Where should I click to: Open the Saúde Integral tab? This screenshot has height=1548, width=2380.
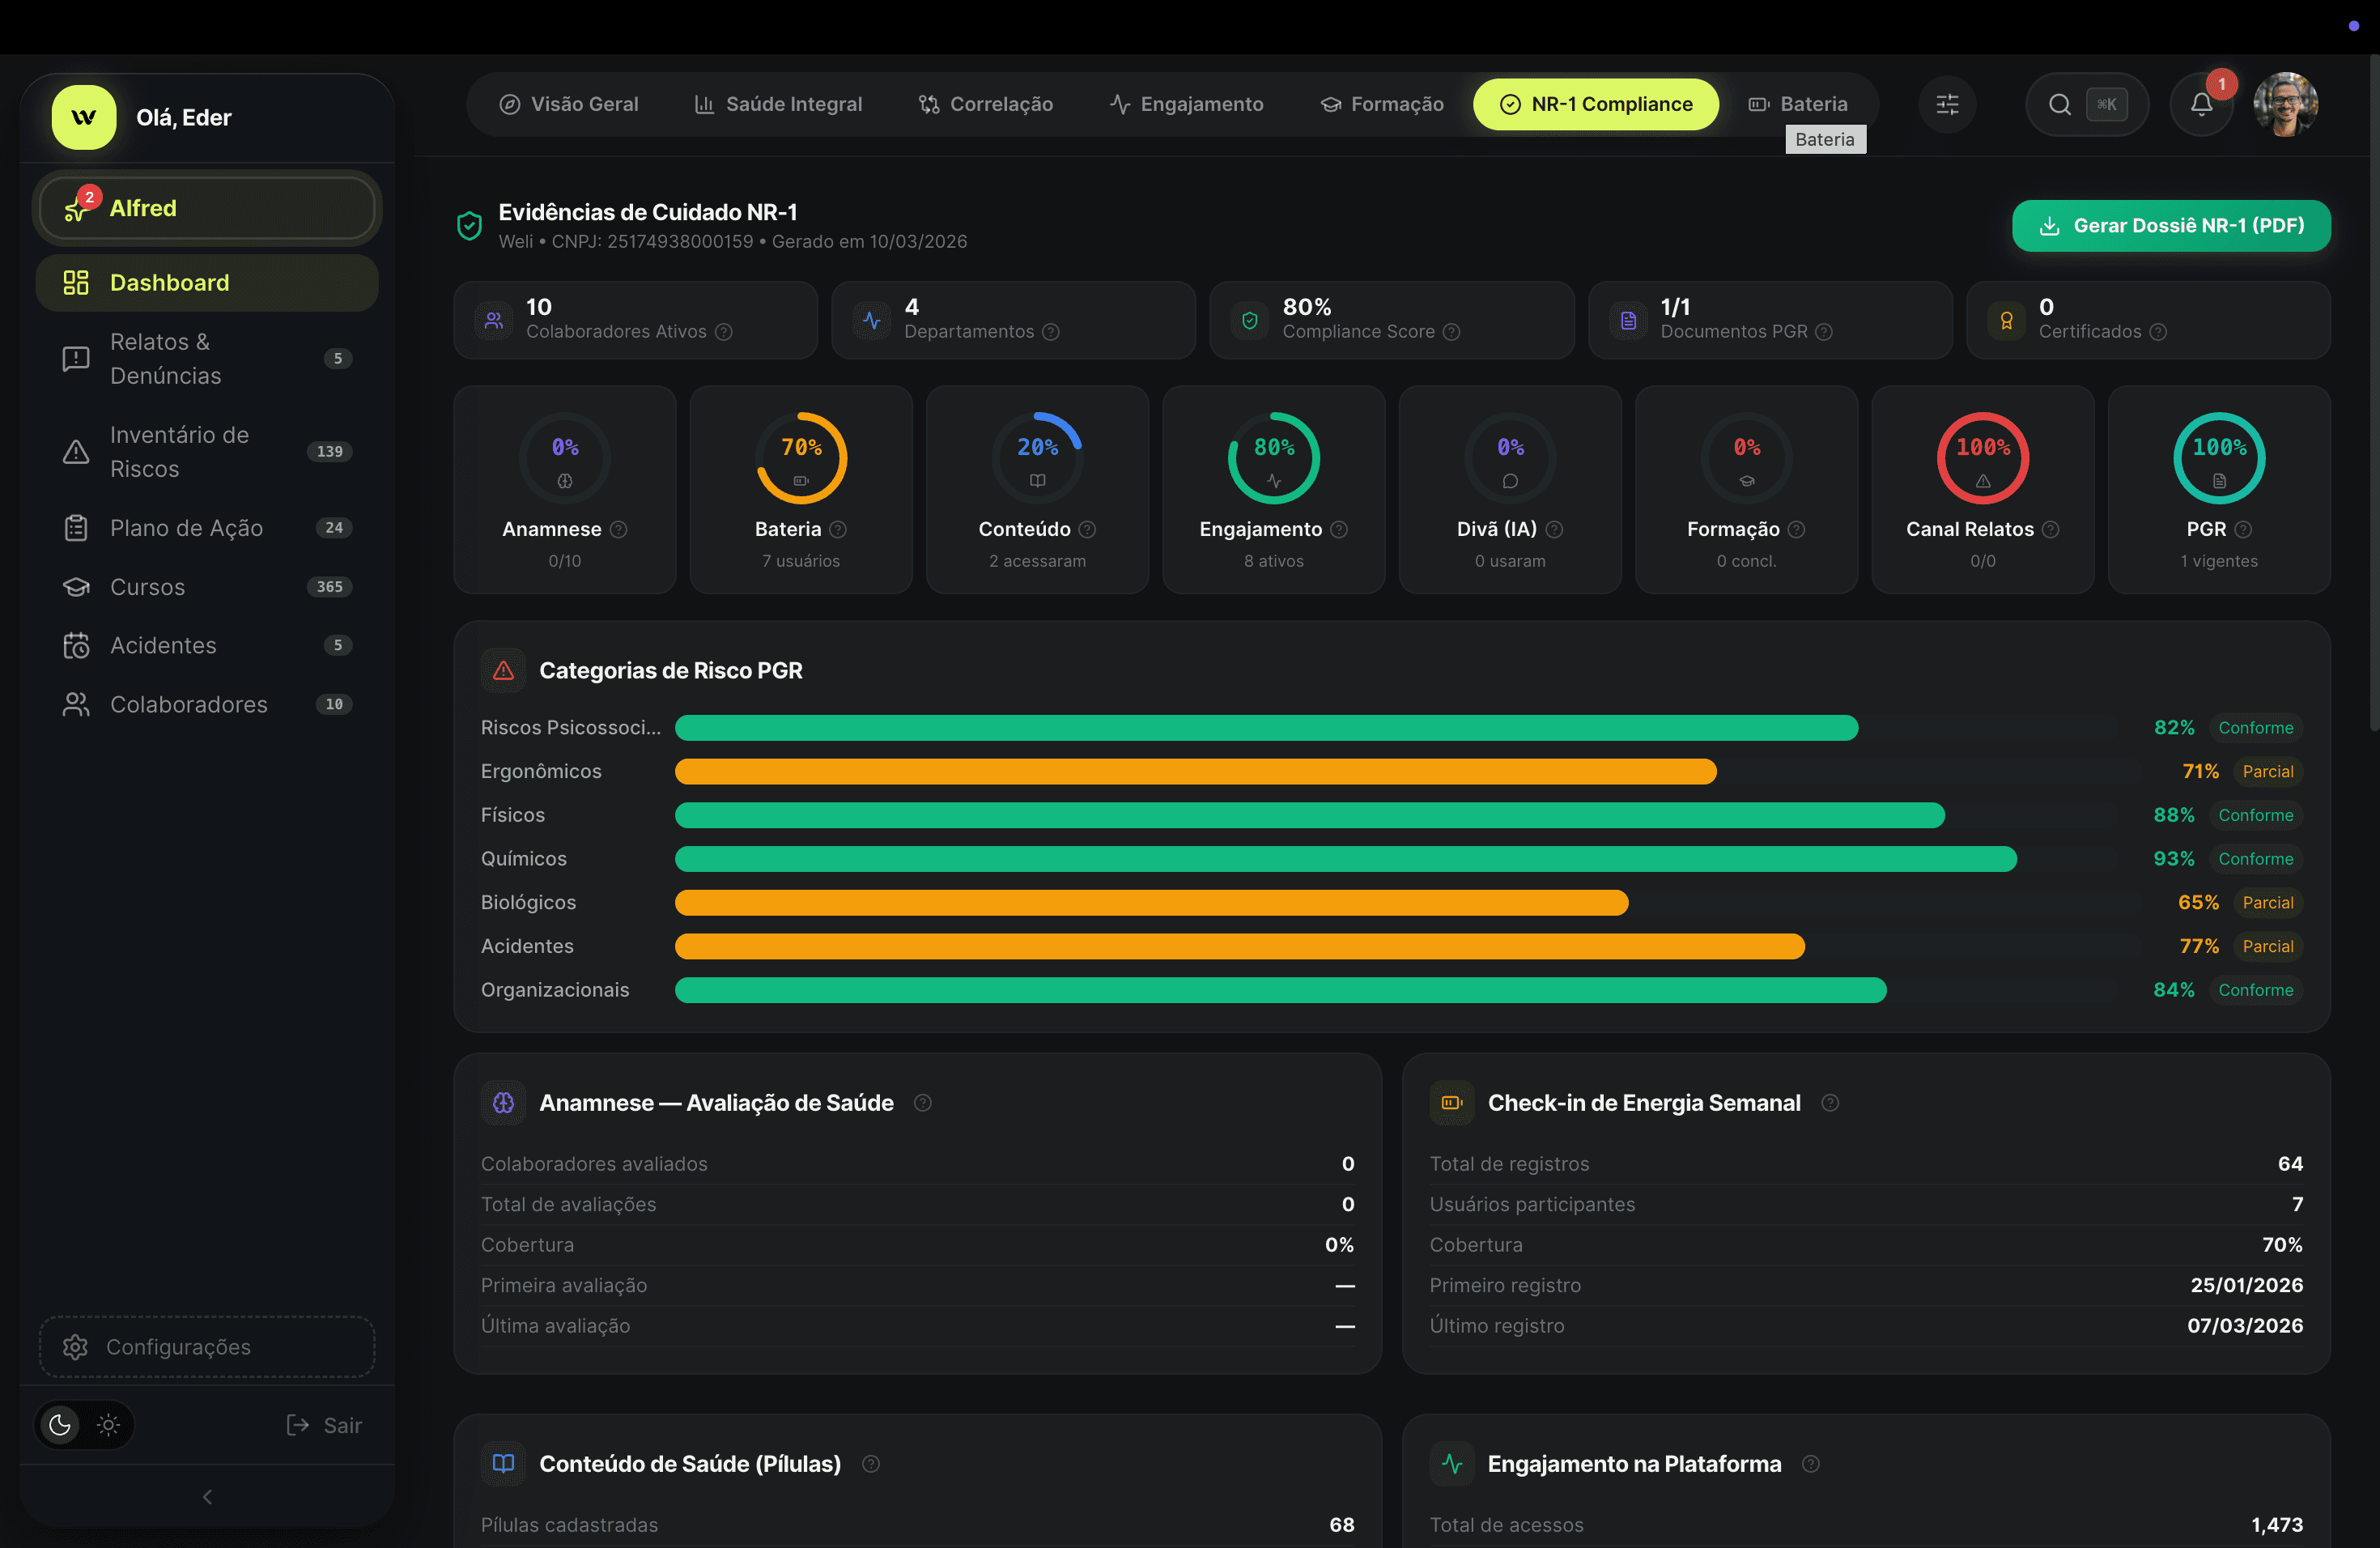tap(778, 104)
